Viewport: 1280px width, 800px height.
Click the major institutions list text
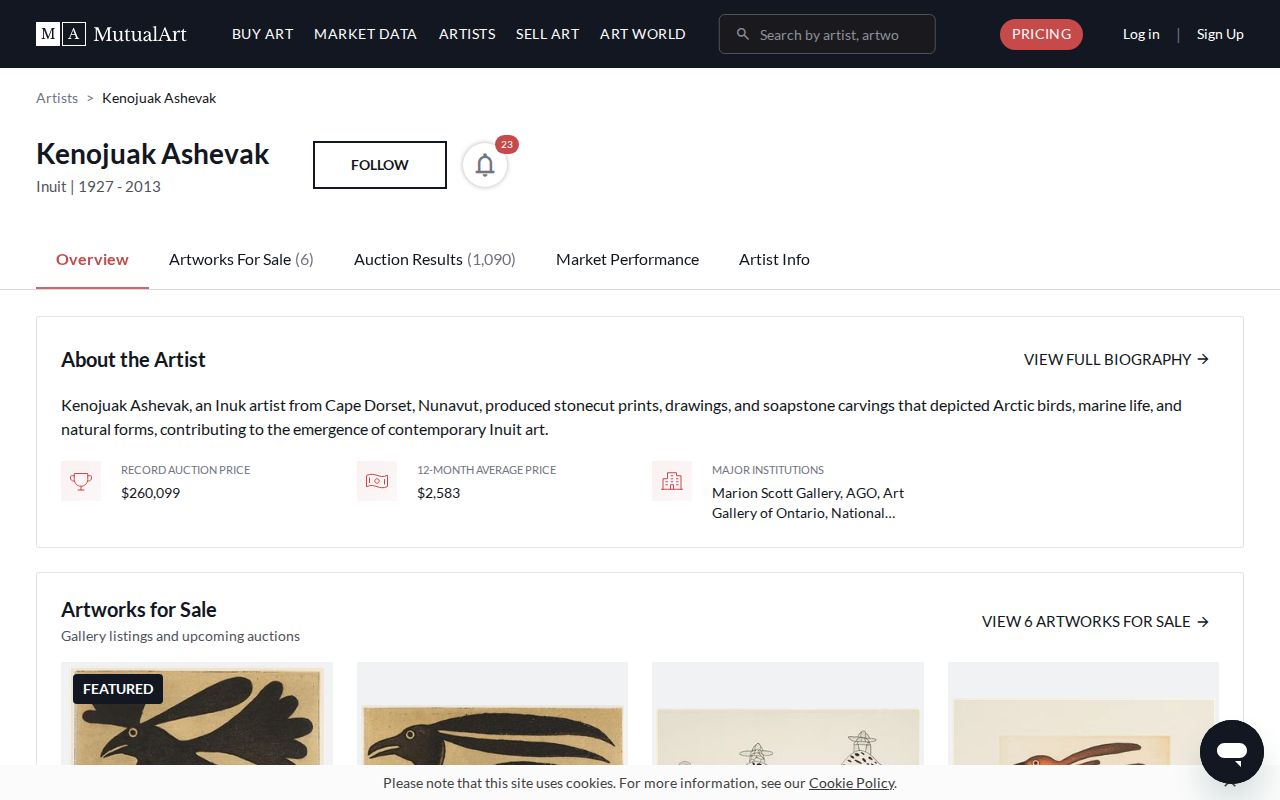pyautogui.click(x=808, y=503)
